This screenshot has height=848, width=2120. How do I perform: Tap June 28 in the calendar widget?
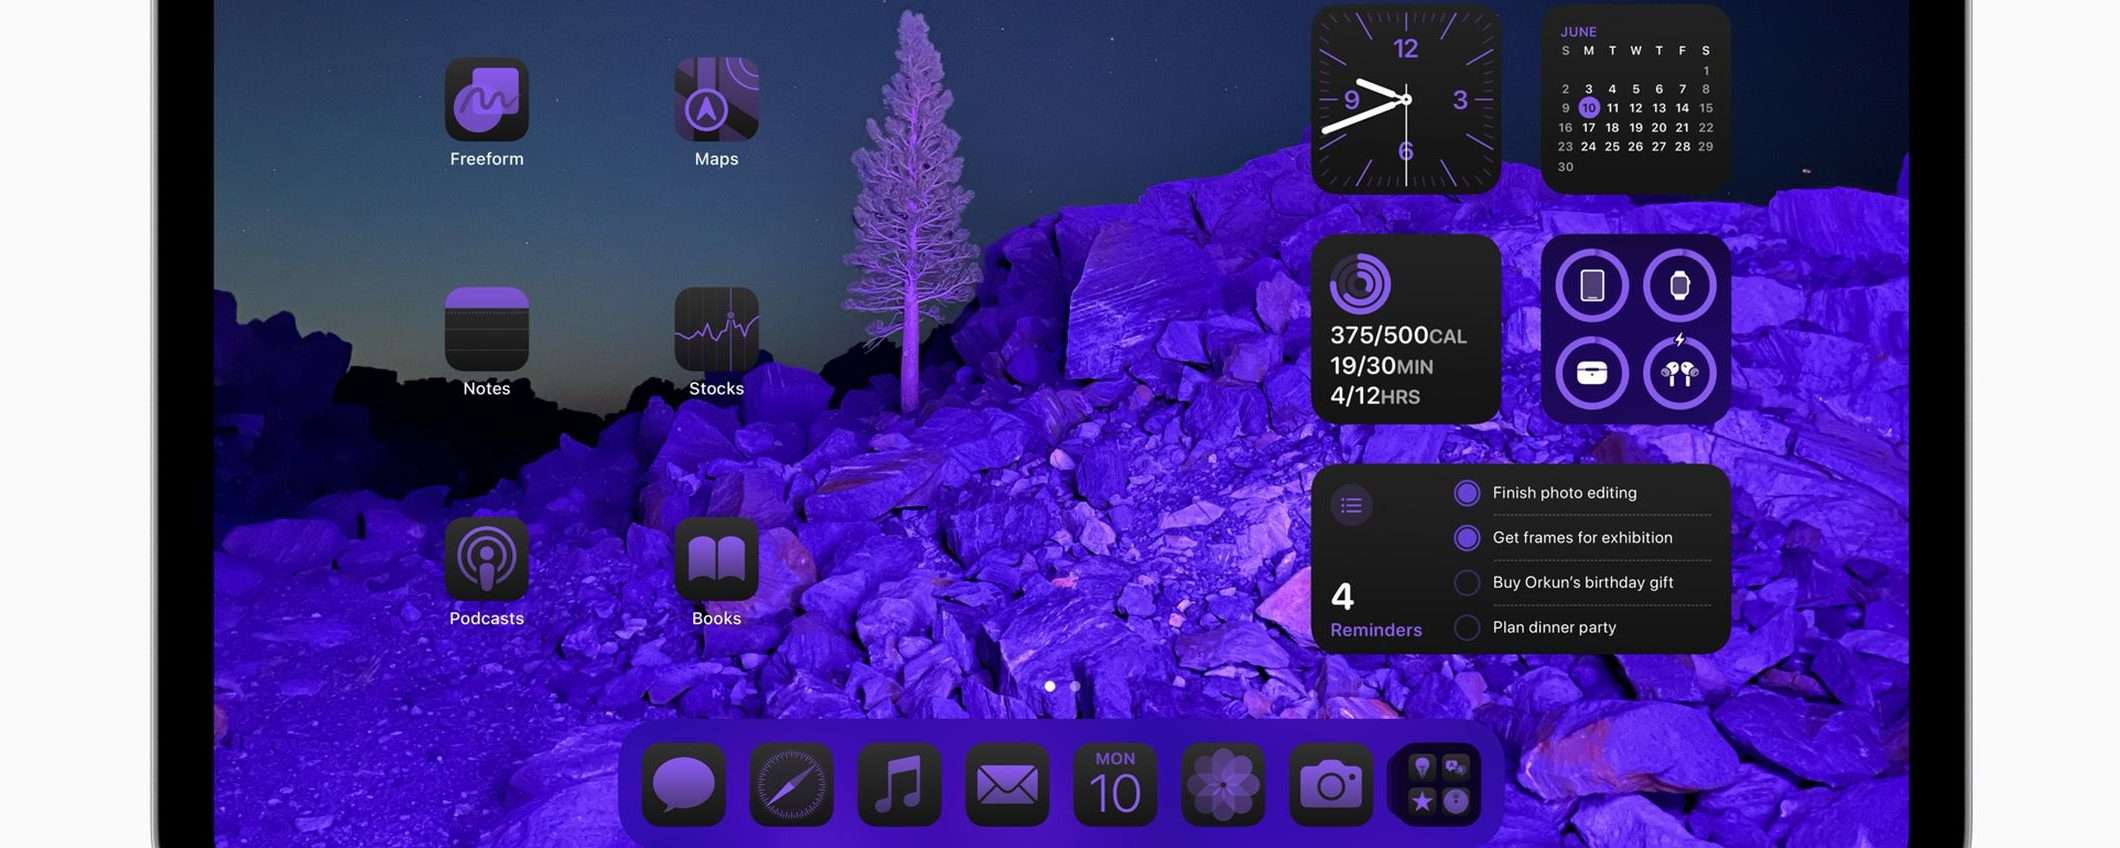[x=1683, y=147]
